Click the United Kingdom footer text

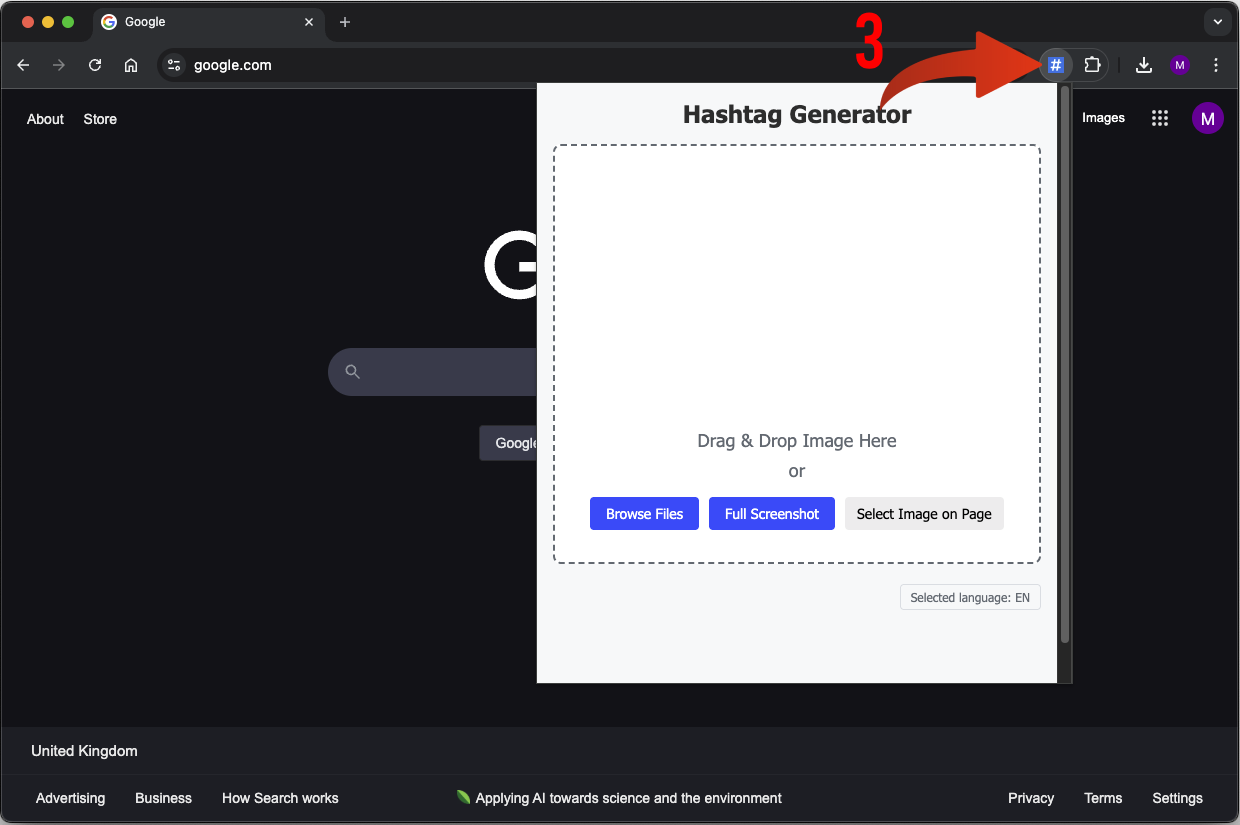click(84, 751)
